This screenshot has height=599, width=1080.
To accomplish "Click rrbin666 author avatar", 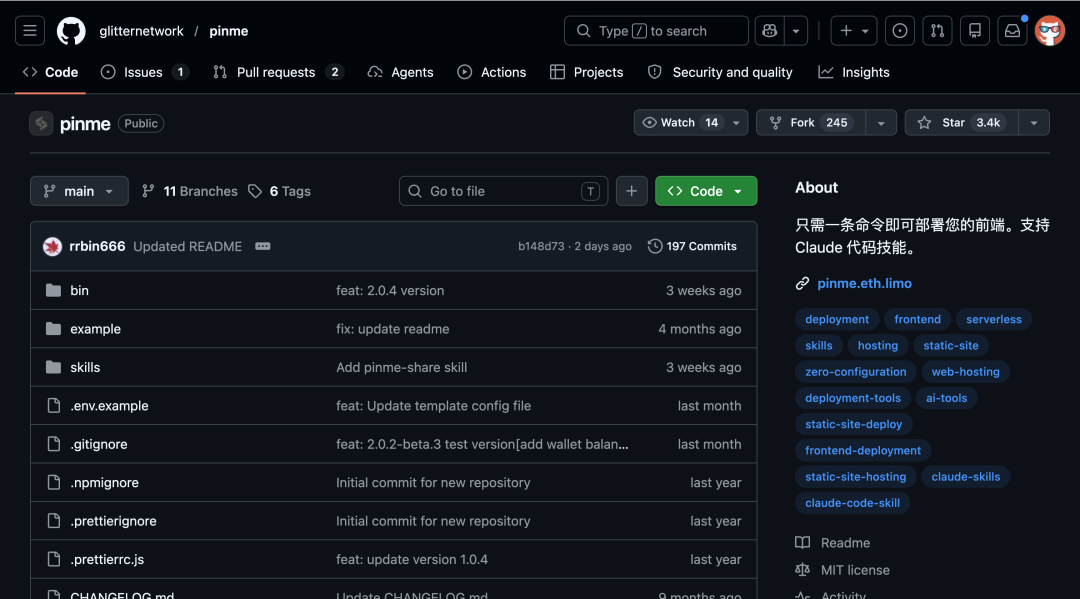I will click(52, 246).
